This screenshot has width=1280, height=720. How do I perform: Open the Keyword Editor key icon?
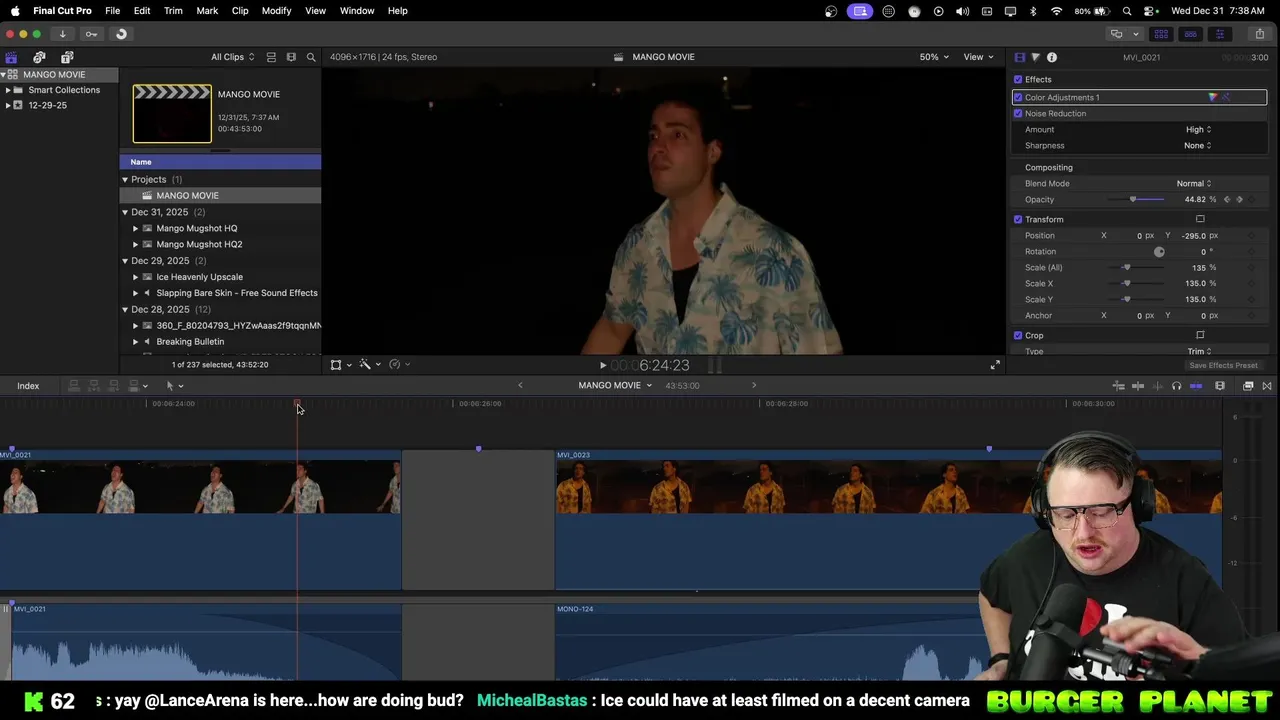pyautogui.click(x=91, y=34)
